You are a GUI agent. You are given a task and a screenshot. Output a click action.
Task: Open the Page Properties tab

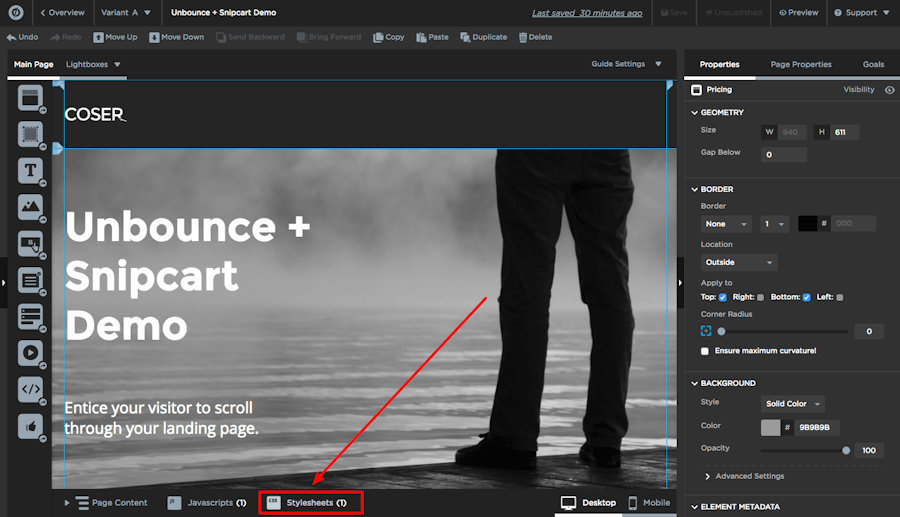(x=801, y=64)
